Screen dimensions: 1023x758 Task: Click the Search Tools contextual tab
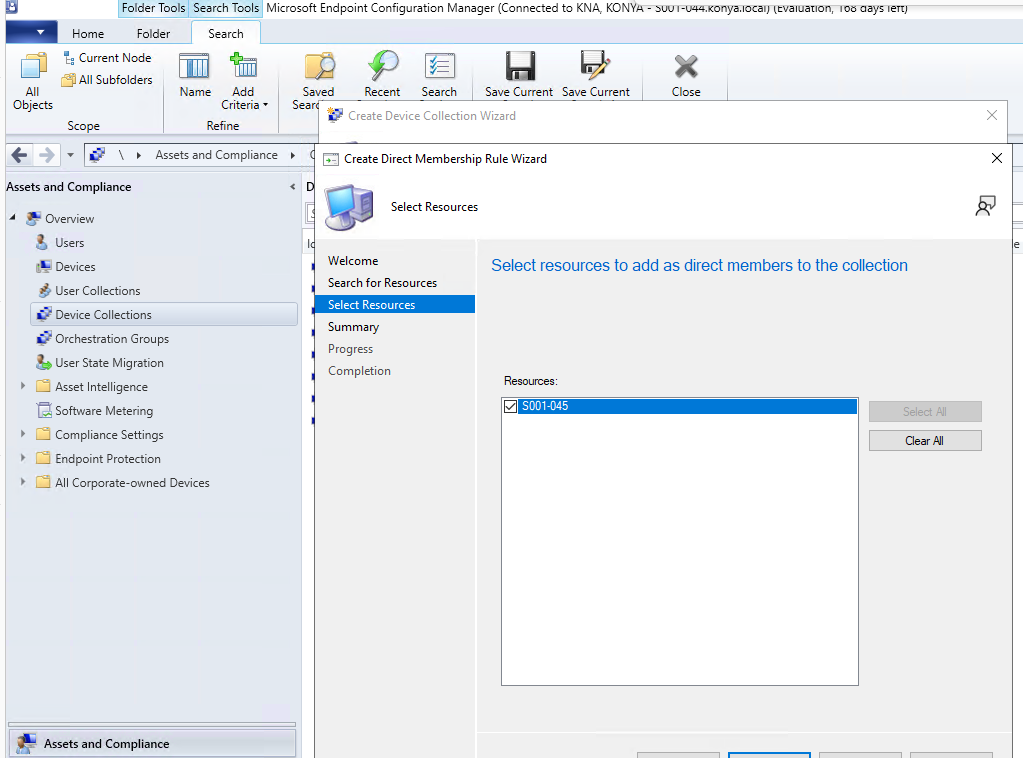click(x=226, y=8)
